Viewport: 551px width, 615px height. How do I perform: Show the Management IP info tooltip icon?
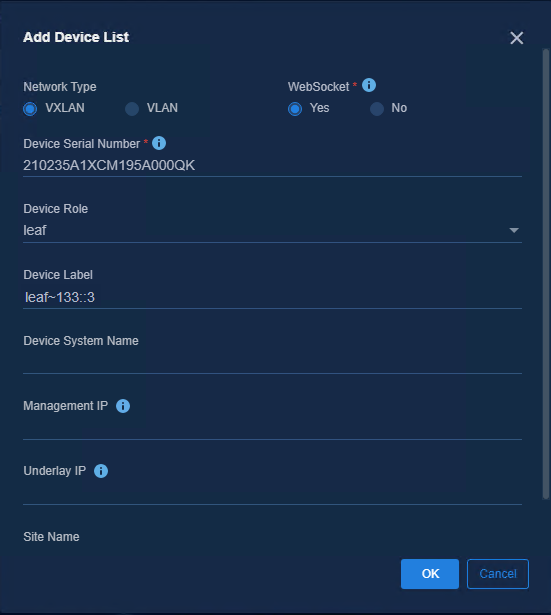[123, 406]
